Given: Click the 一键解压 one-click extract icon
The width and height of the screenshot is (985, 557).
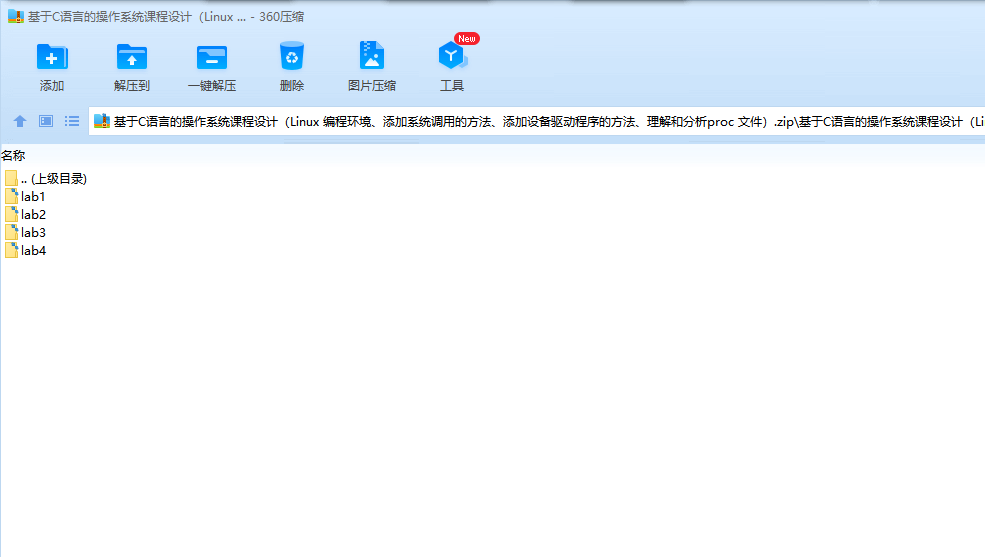Looking at the screenshot, I should [x=212, y=57].
